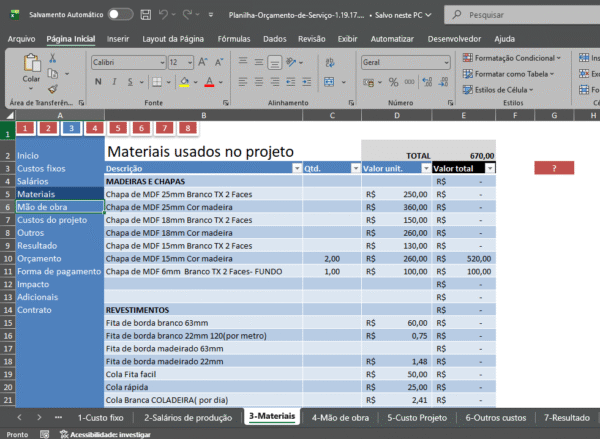600x439 pixels.
Task: Open the Fonte dialog launcher
Action: point(226,103)
